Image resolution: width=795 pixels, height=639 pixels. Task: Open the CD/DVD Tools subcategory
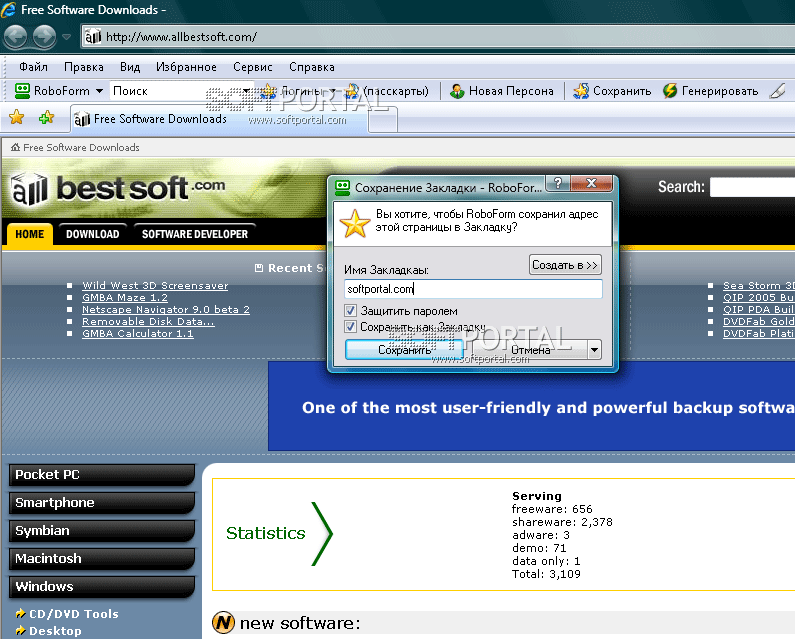click(x=74, y=614)
